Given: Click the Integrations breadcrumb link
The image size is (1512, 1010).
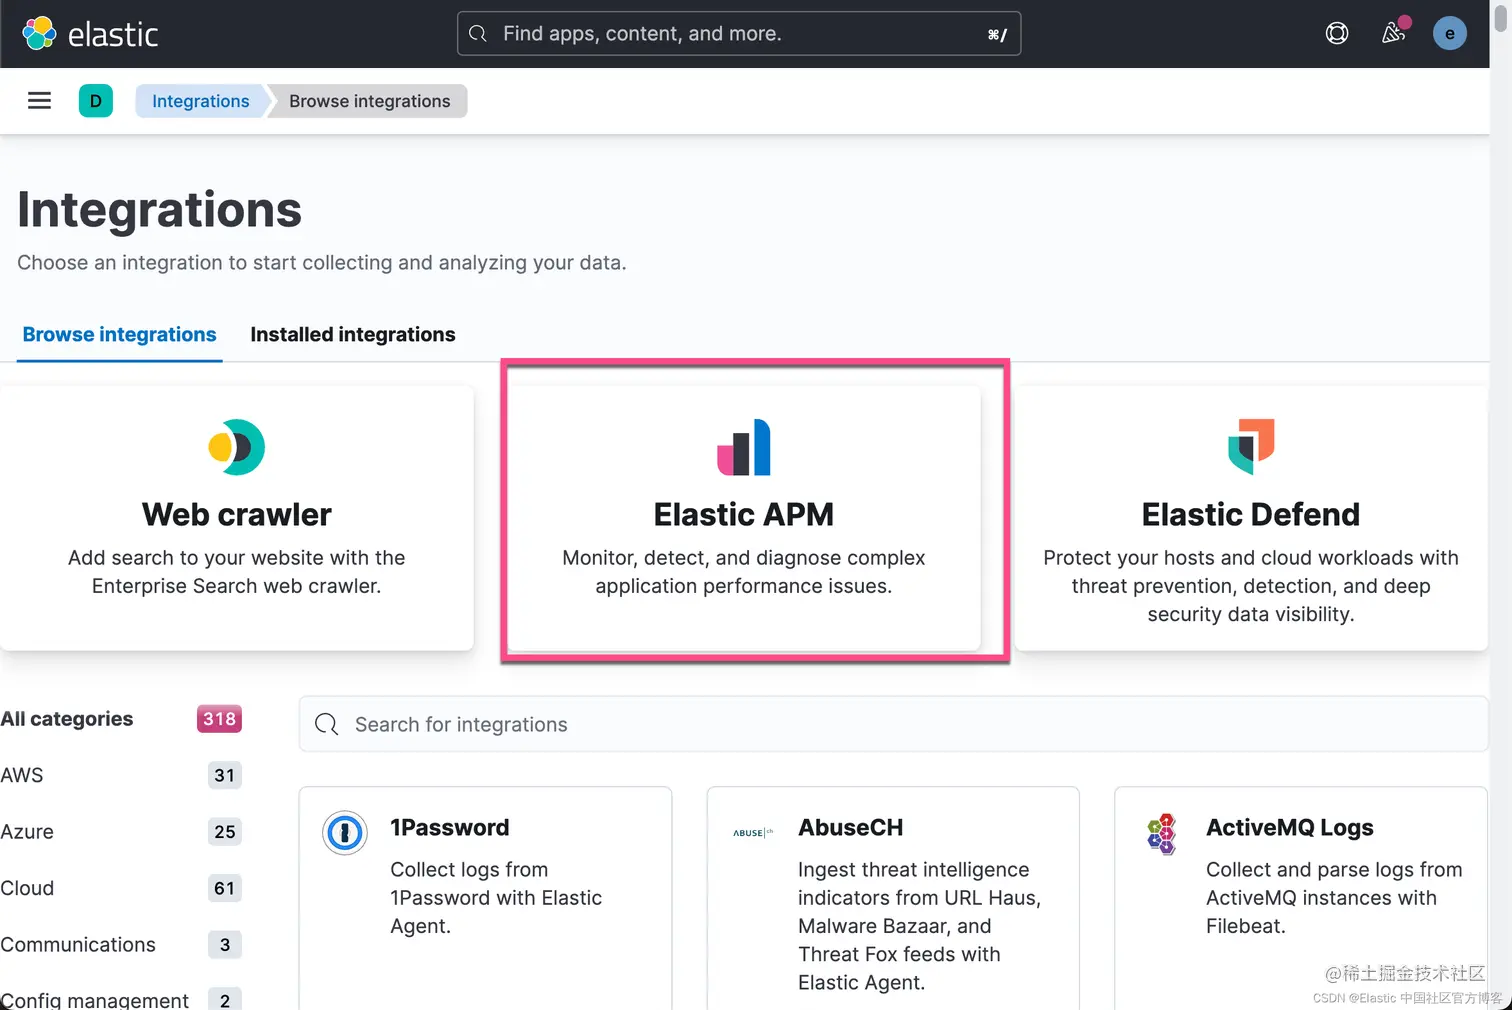Looking at the screenshot, I should coord(200,101).
